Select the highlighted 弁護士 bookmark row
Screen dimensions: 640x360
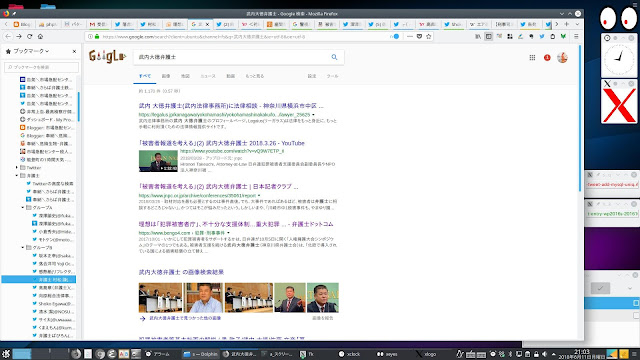pyautogui.click(x=39, y=280)
